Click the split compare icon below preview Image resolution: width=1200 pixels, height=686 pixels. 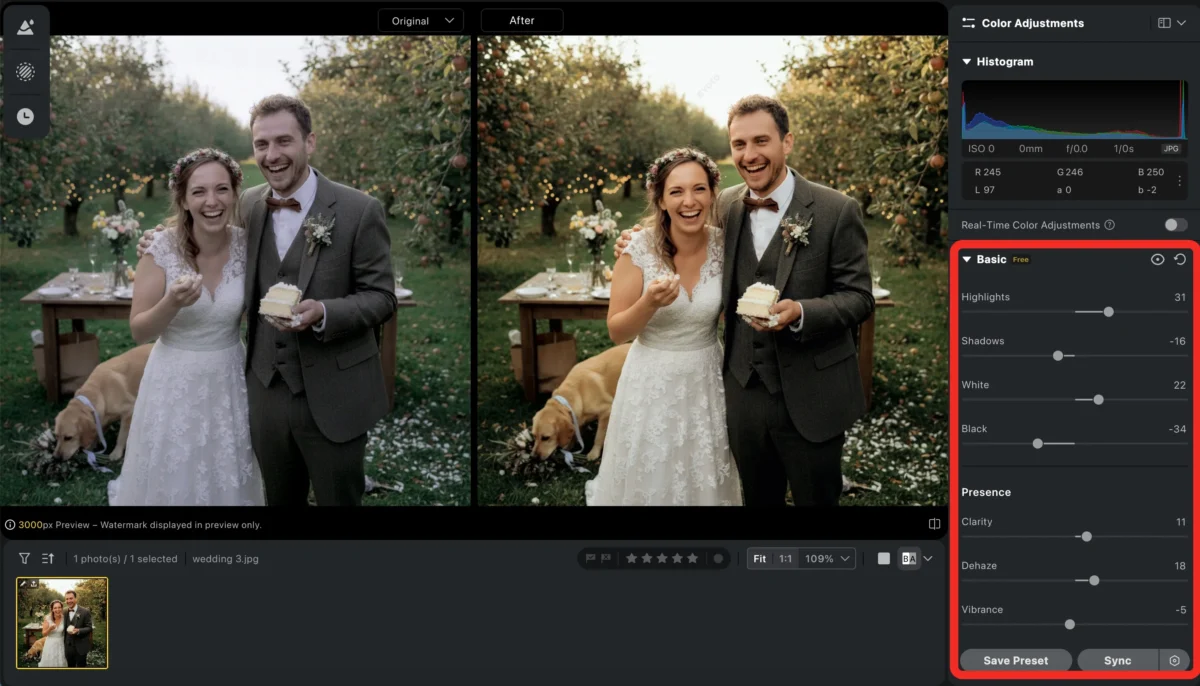coord(934,524)
